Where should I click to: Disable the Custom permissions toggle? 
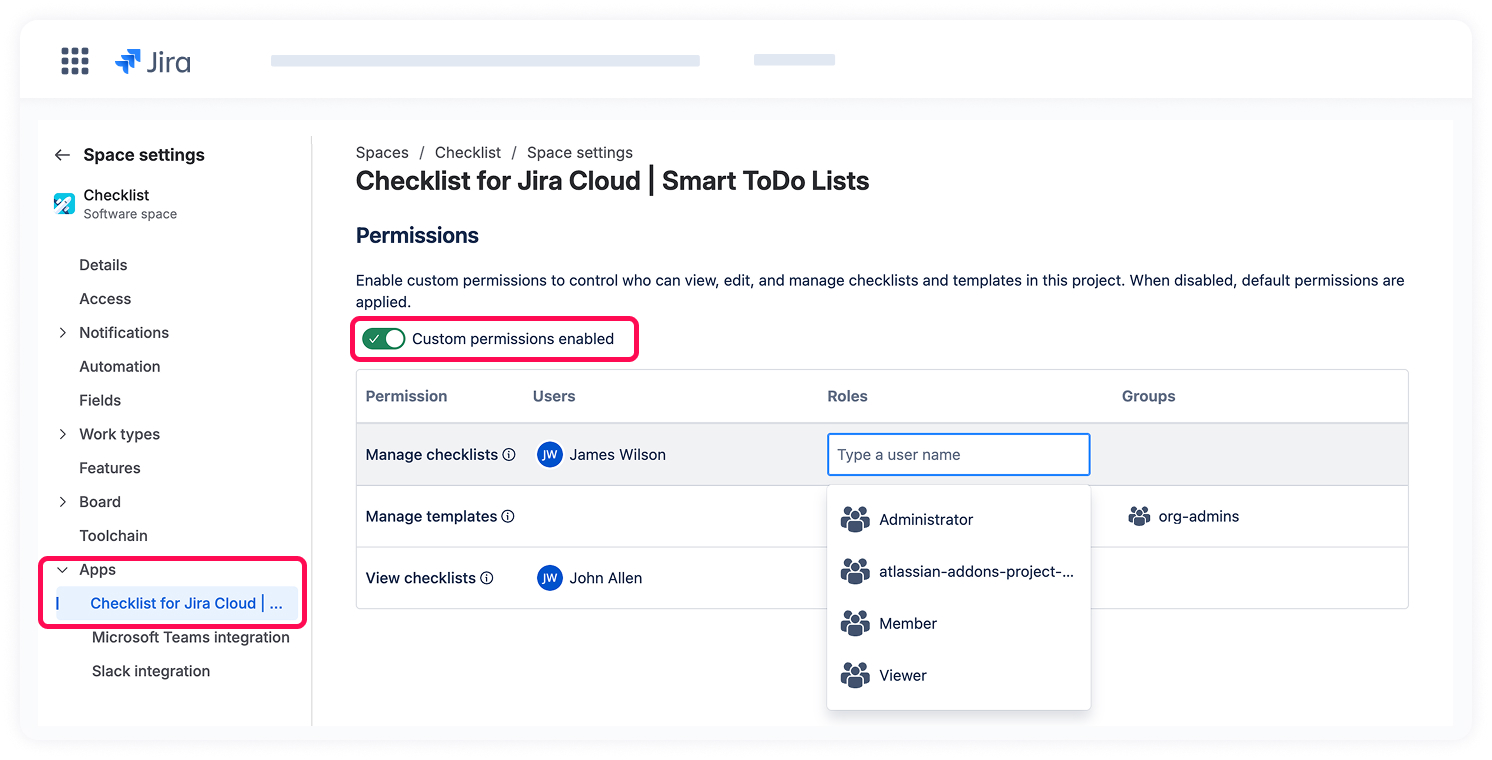pos(384,339)
